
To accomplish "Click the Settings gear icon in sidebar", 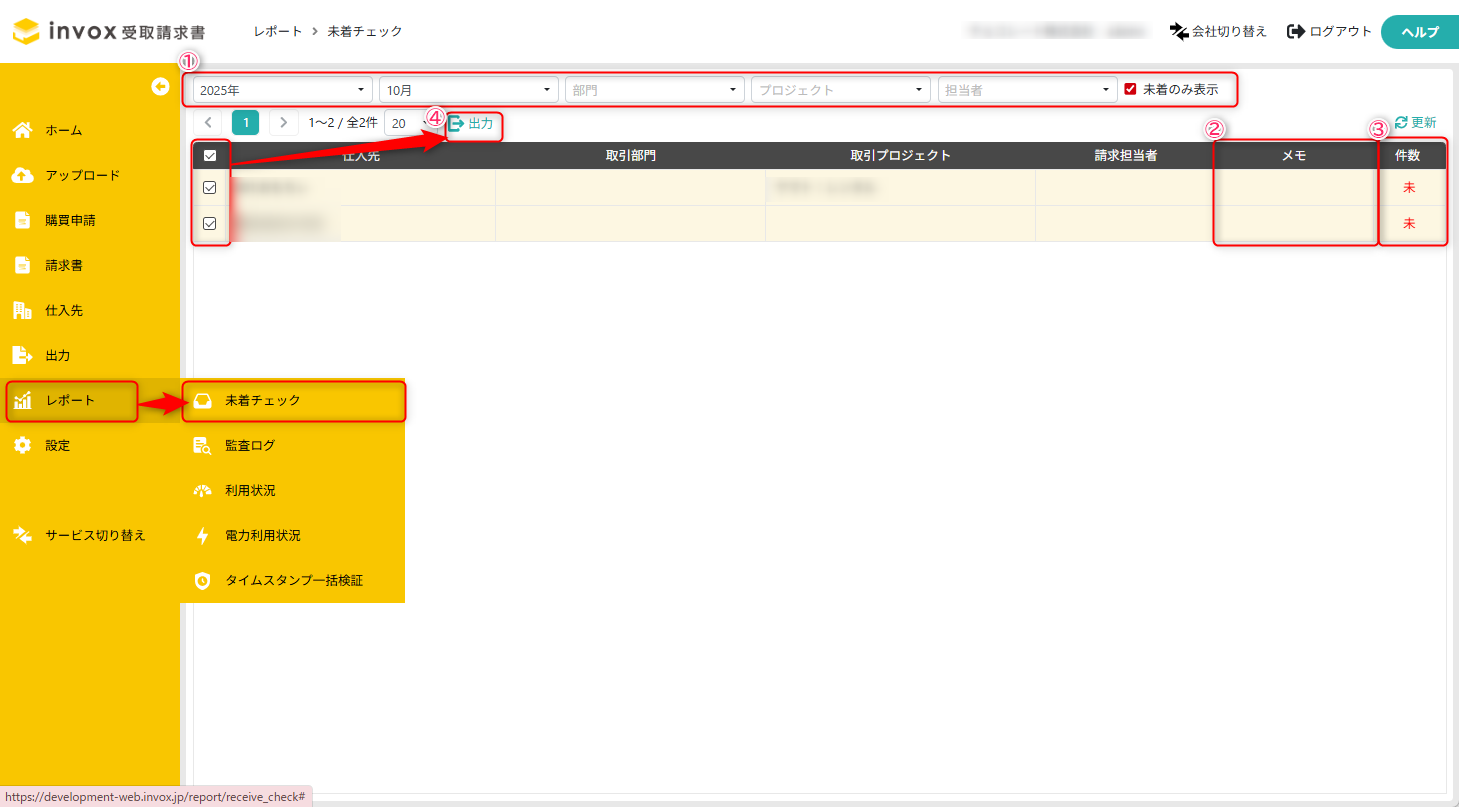I will [x=22, y=445].
